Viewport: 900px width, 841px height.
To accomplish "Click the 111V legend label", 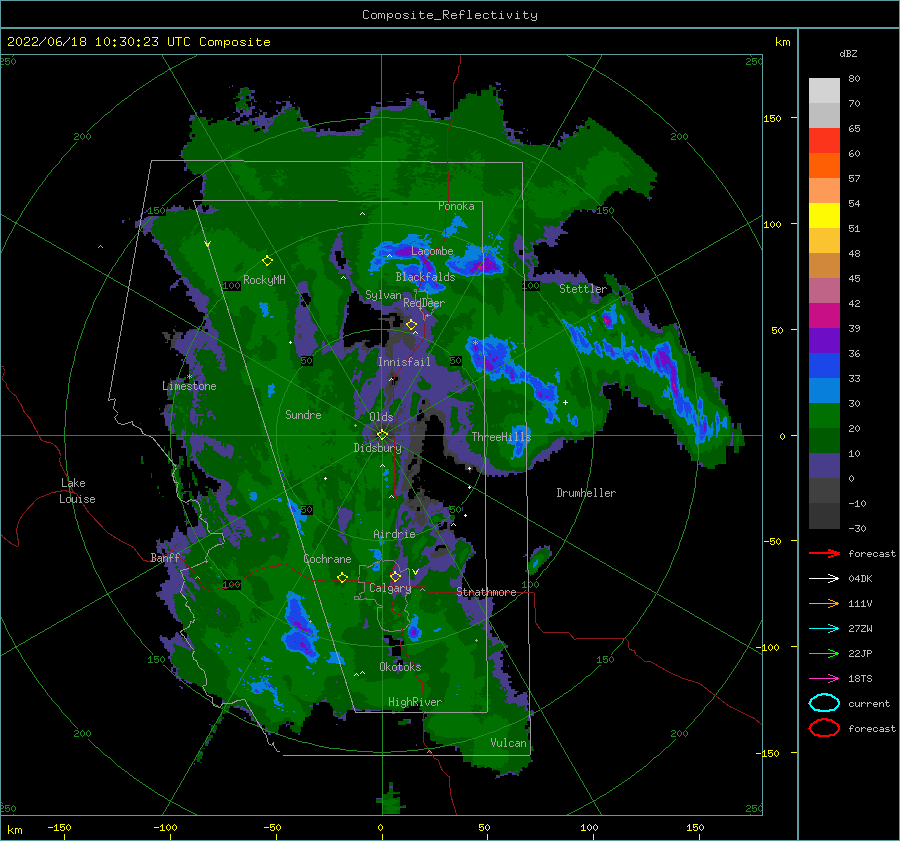I will 860,603.
